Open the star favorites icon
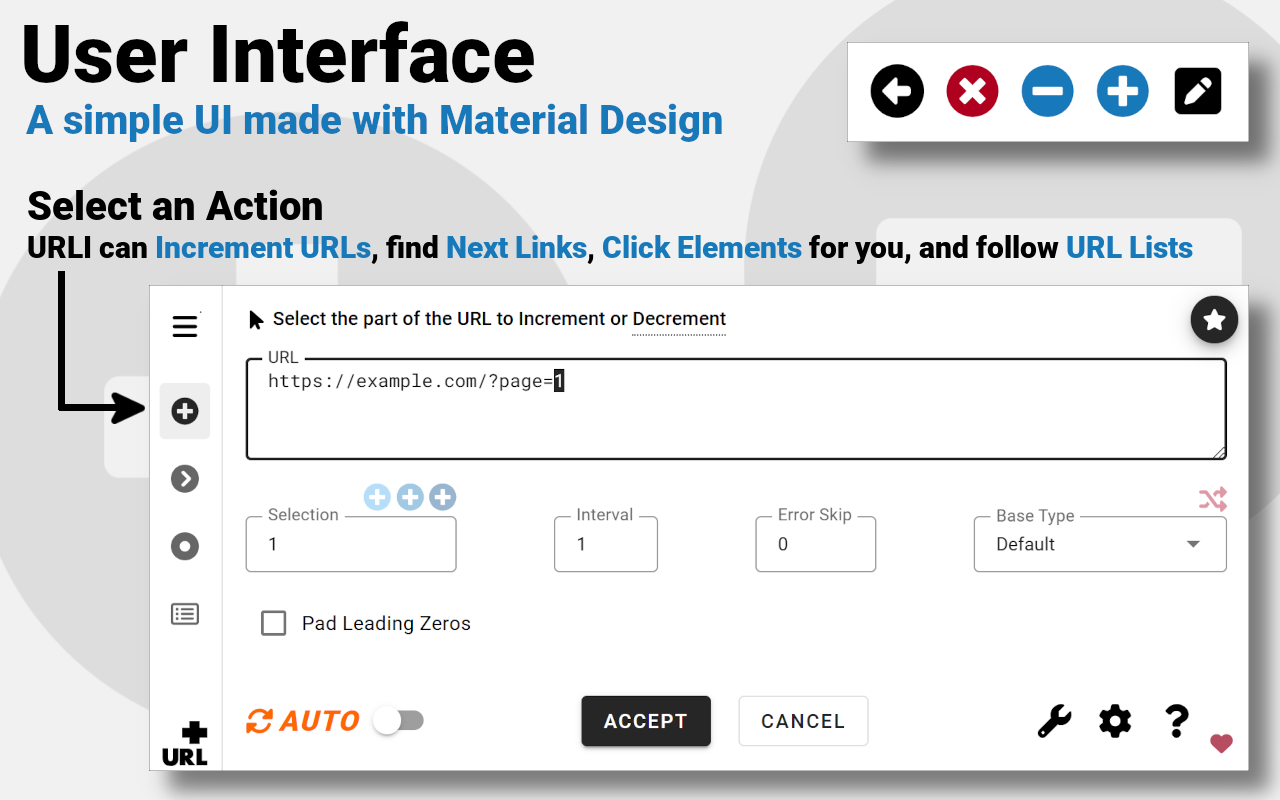 (x=1214, y=320)
